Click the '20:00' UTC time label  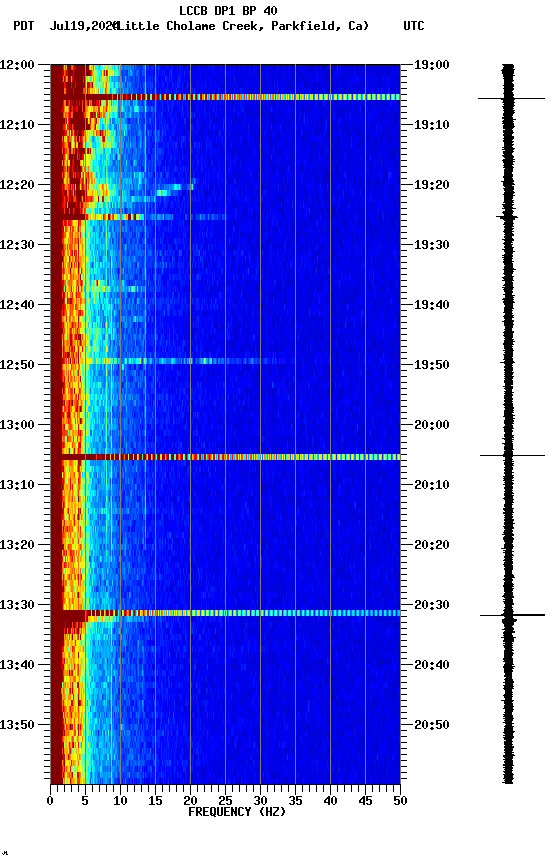point(432,425)
